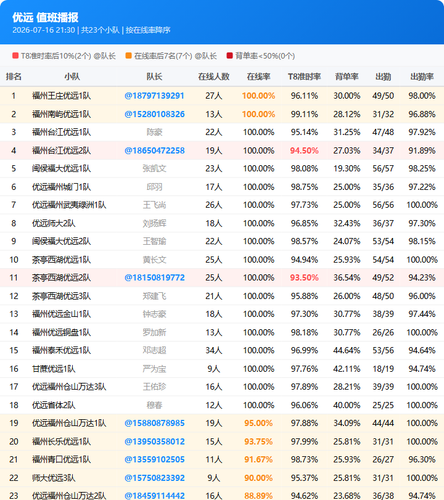Click the dark red 背单率<50% legend square
444x500 pixels.
pyautogui.click(x=229, y=56)
